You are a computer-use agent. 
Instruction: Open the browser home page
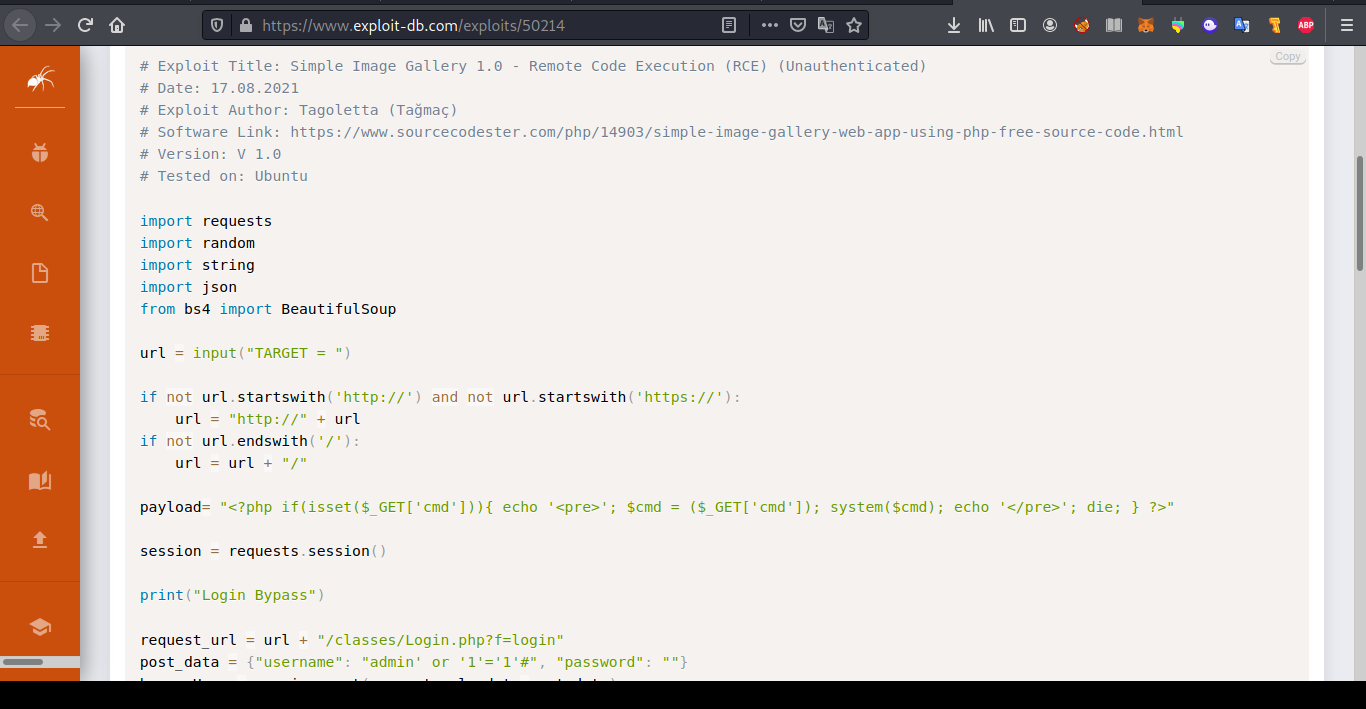coord(117,25)
